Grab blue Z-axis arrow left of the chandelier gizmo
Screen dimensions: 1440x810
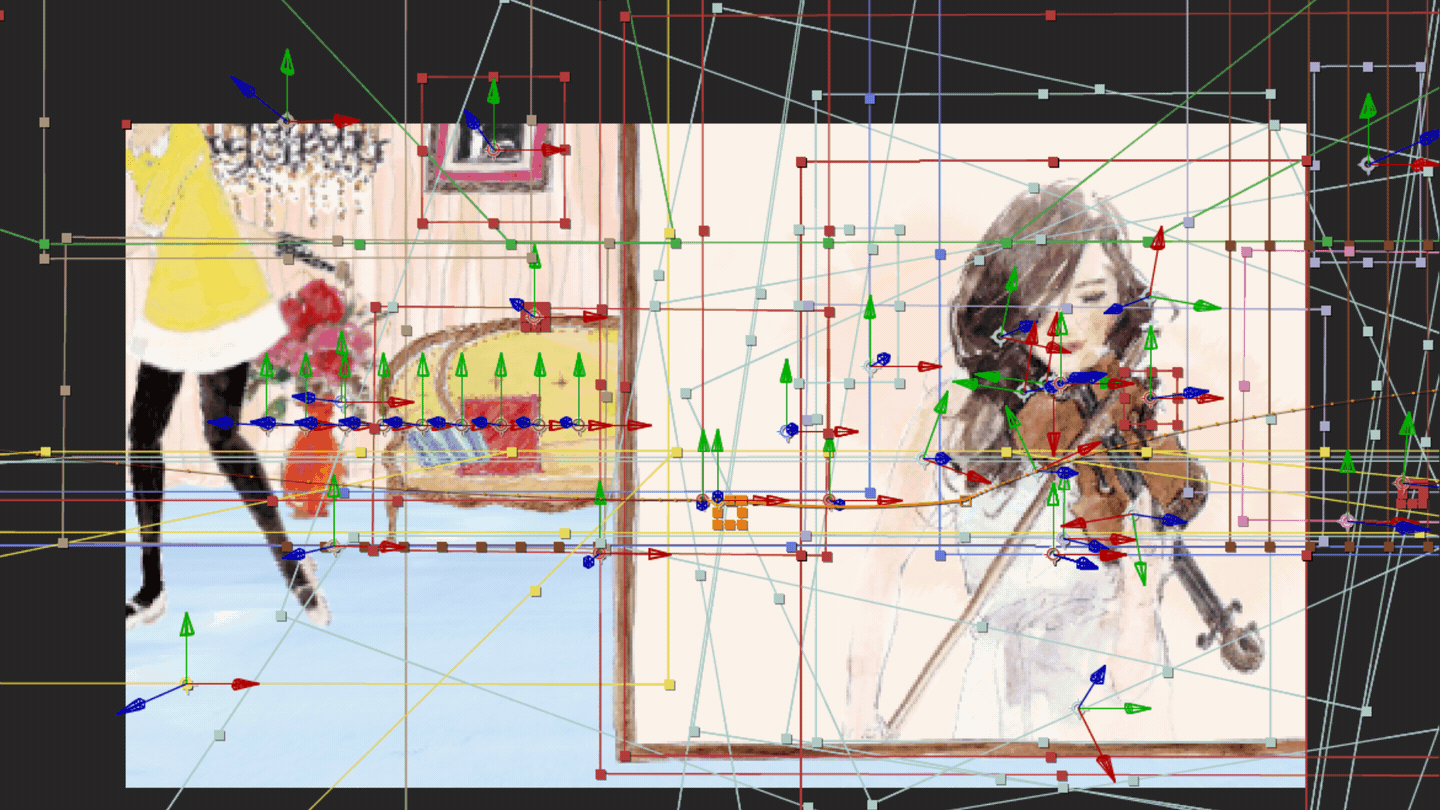coord(243,87)
